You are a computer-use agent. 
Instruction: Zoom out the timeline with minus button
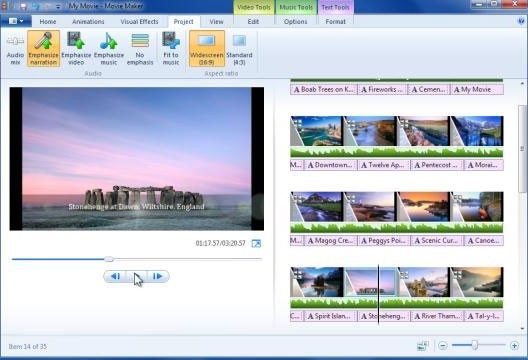point(443,346)
